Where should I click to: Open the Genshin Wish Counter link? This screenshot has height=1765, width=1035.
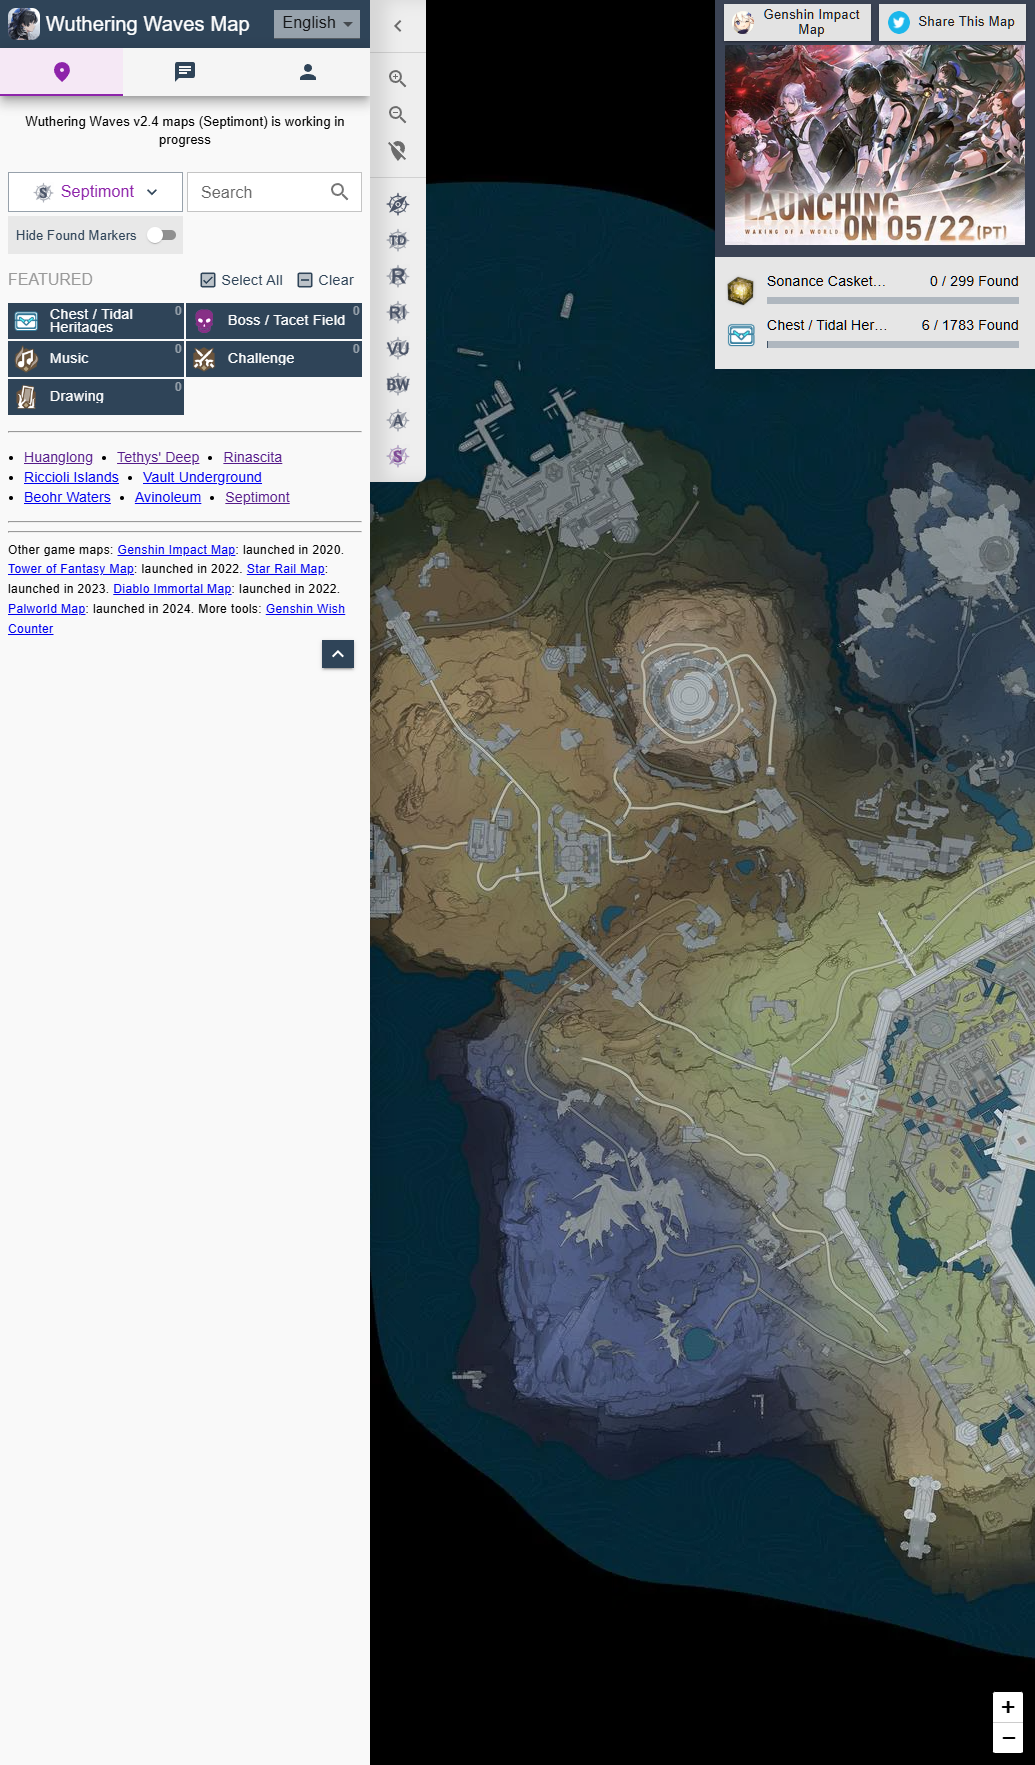point(305,609)
